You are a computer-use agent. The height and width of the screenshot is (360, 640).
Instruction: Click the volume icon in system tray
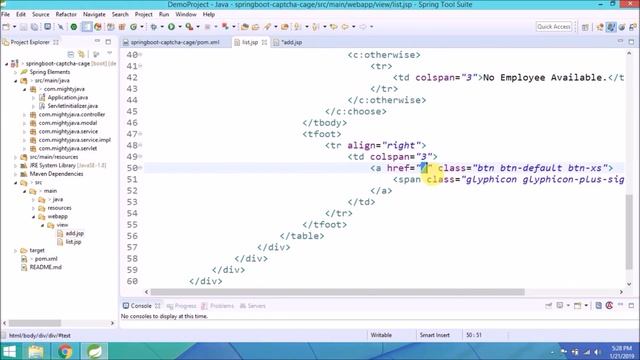597,352
